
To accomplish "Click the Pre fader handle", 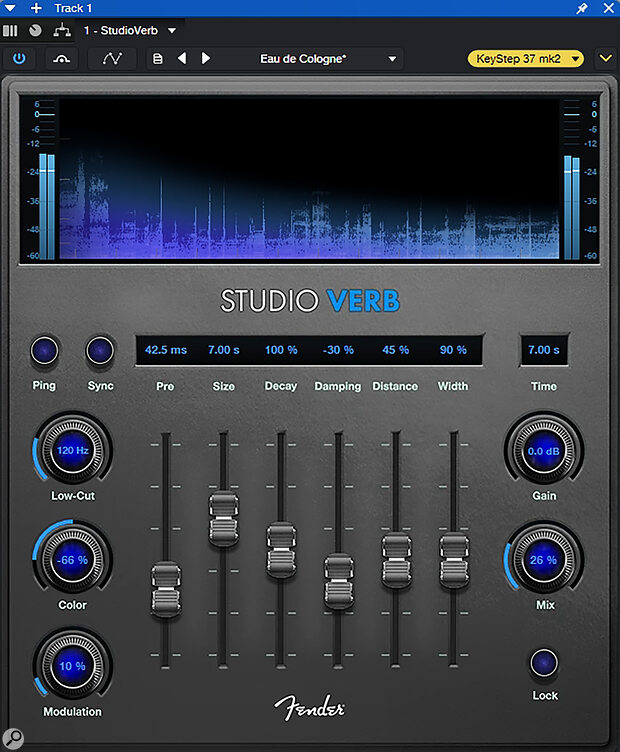I will 166,590.
